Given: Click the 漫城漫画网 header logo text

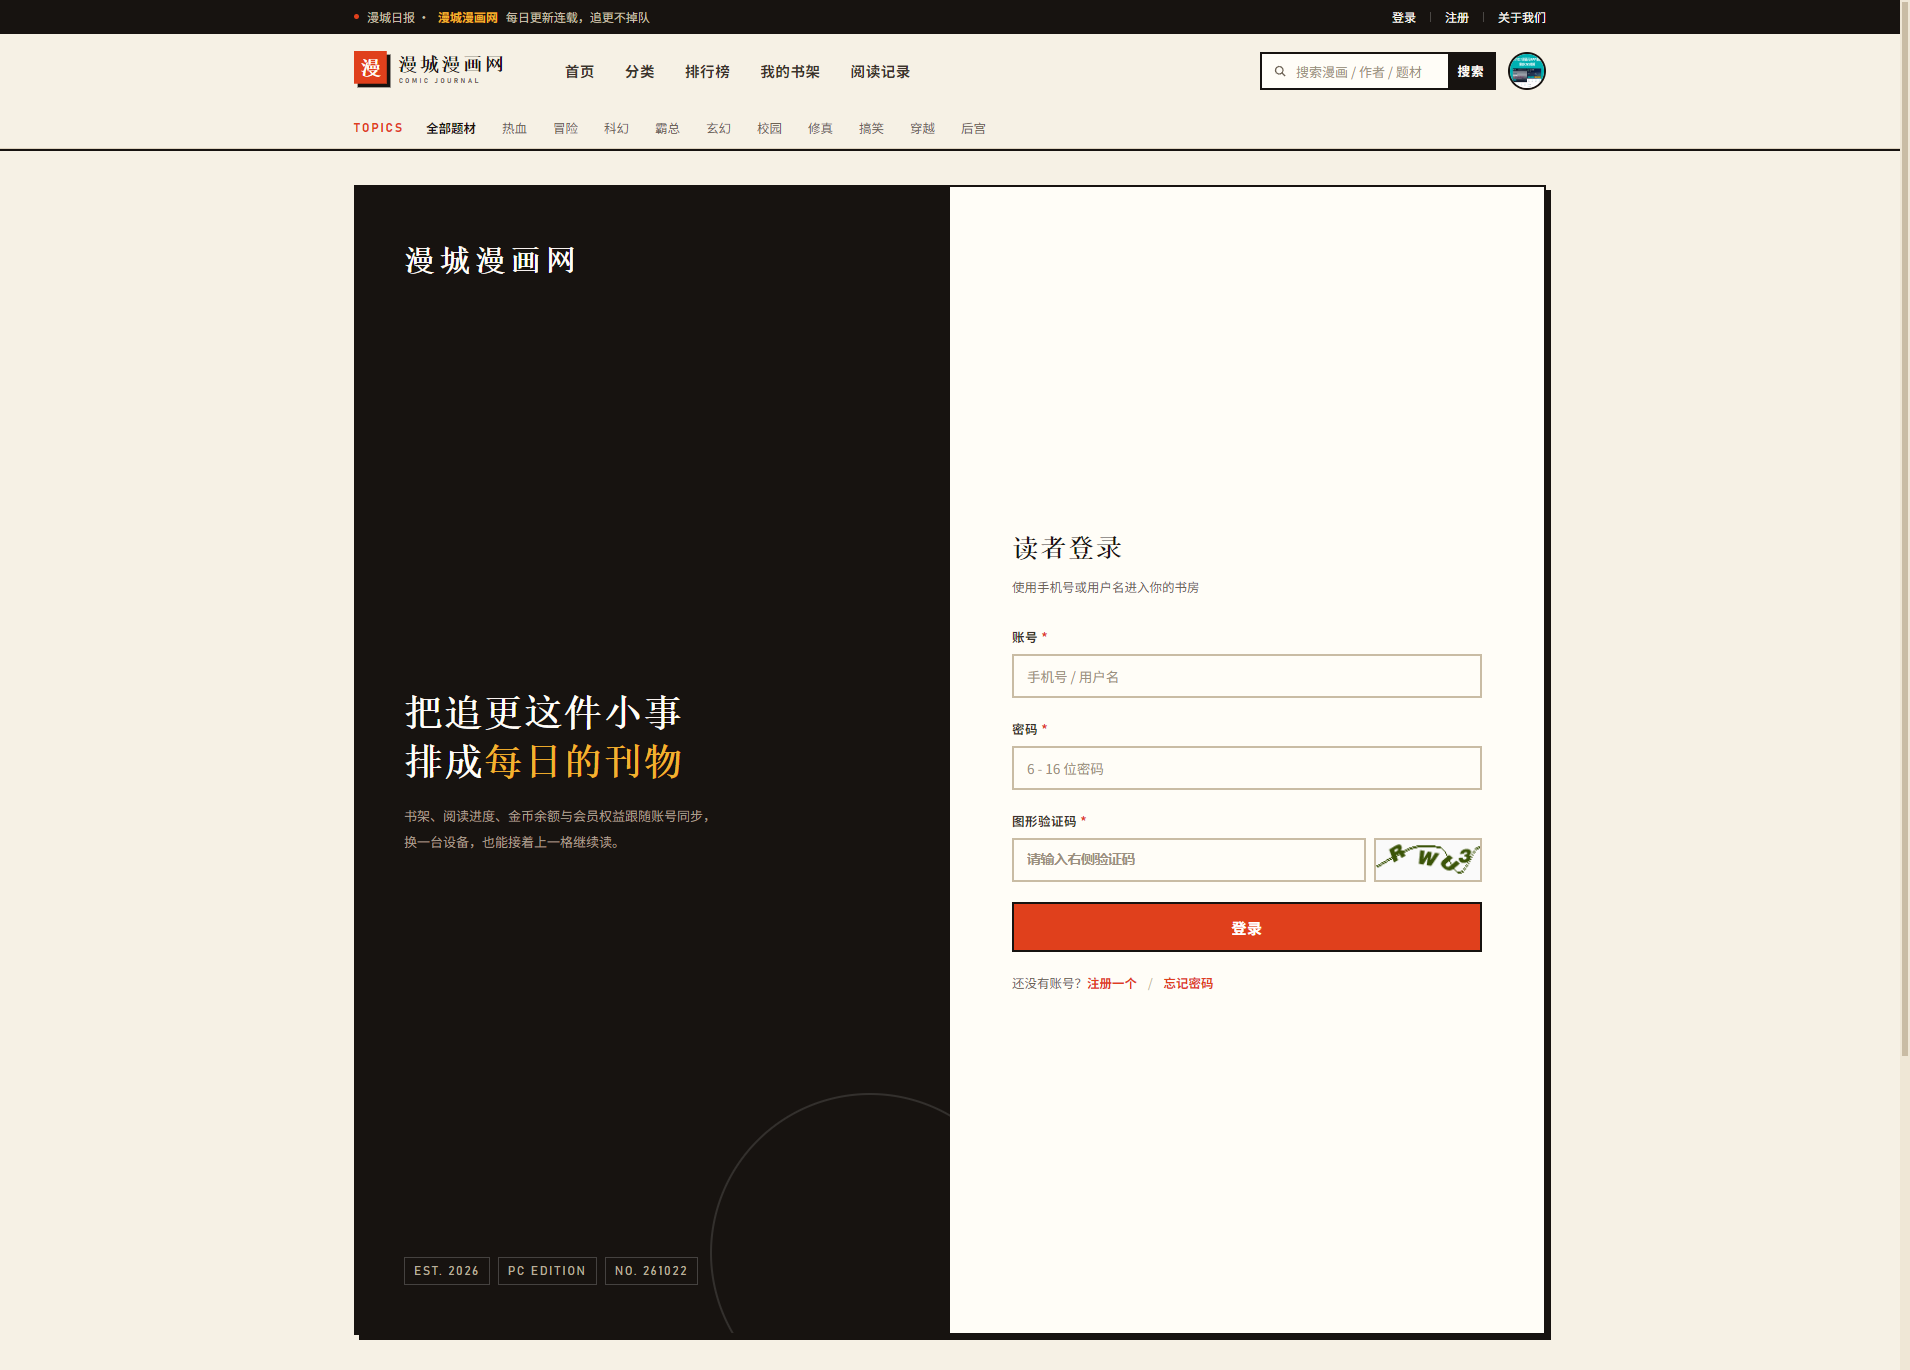Looking at the screenshot, I should [x=451, y=65].
